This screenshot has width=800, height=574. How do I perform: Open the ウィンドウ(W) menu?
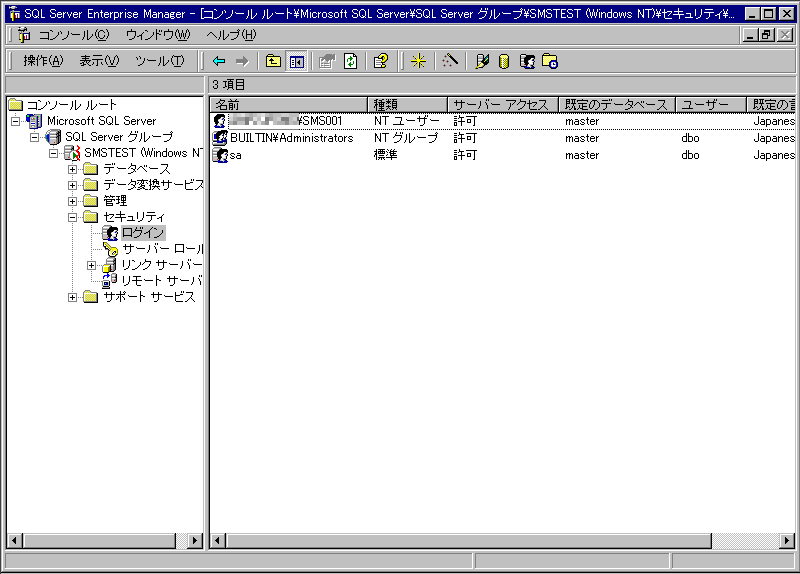[158, 35]
